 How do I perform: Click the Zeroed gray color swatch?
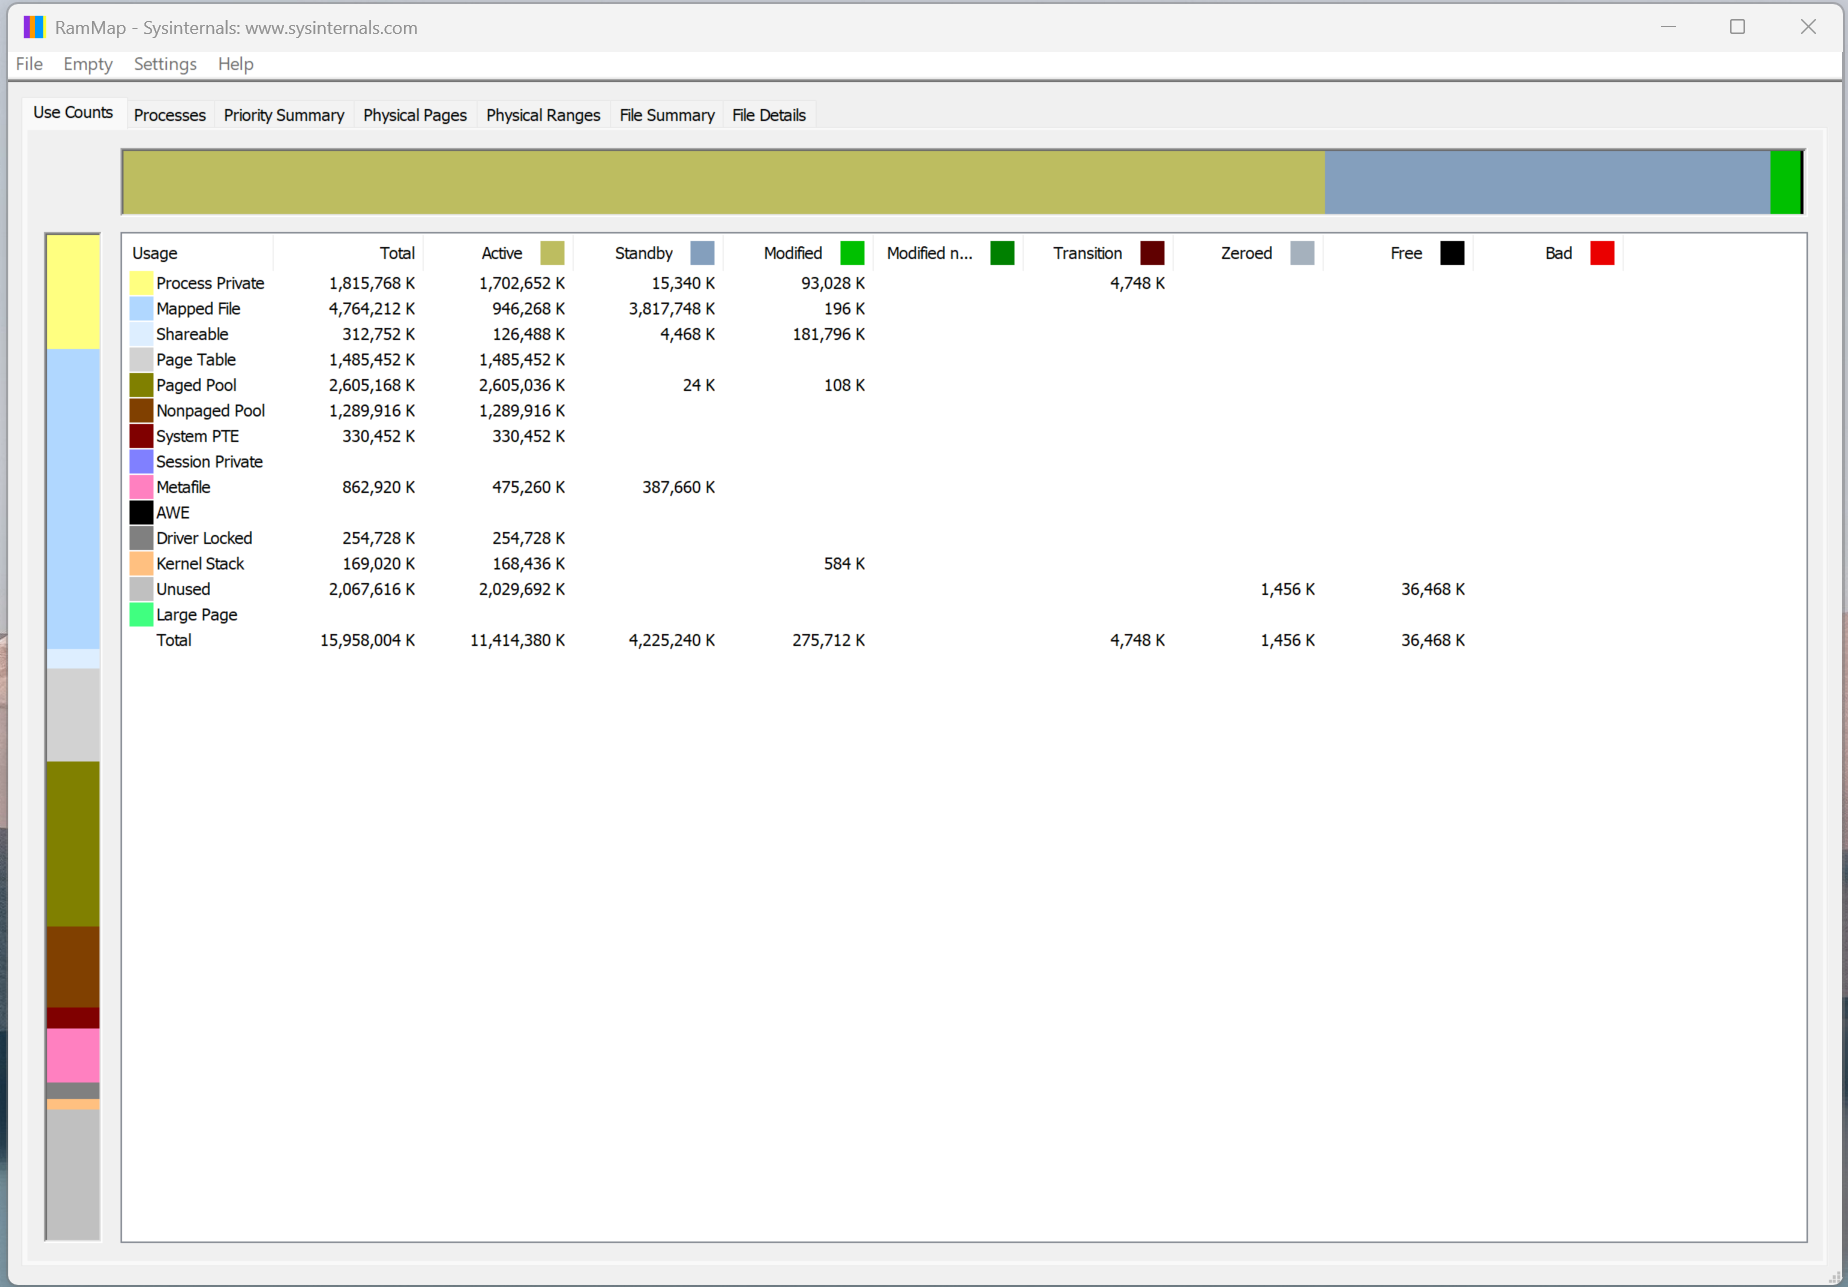pos(1302,253)
